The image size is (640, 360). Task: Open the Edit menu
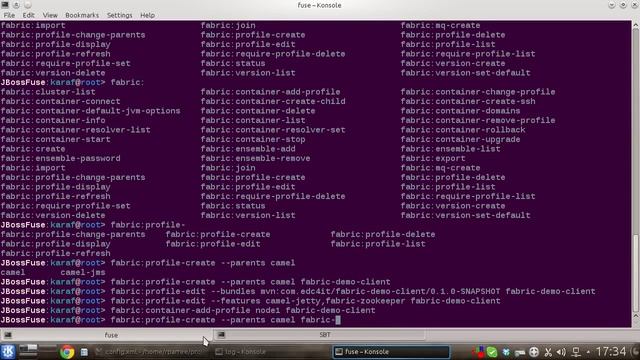(28, 15)
